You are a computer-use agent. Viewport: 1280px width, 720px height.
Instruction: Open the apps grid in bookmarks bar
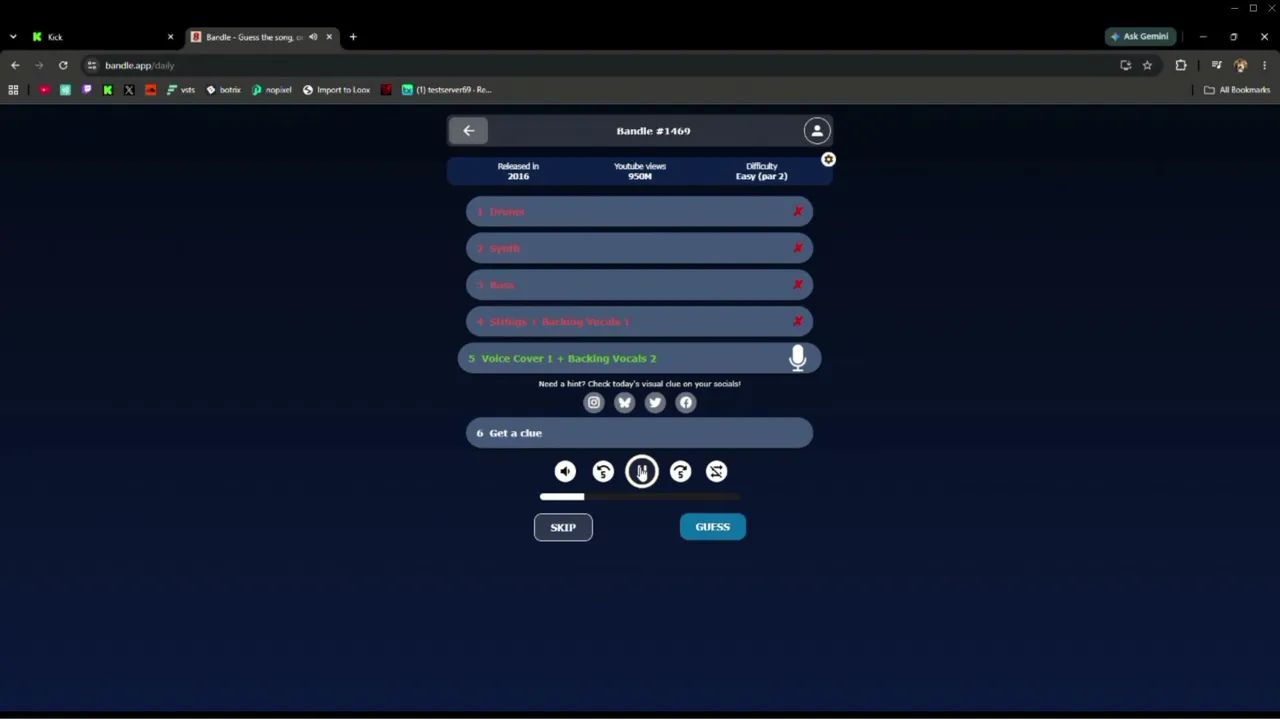coord(13,90)
